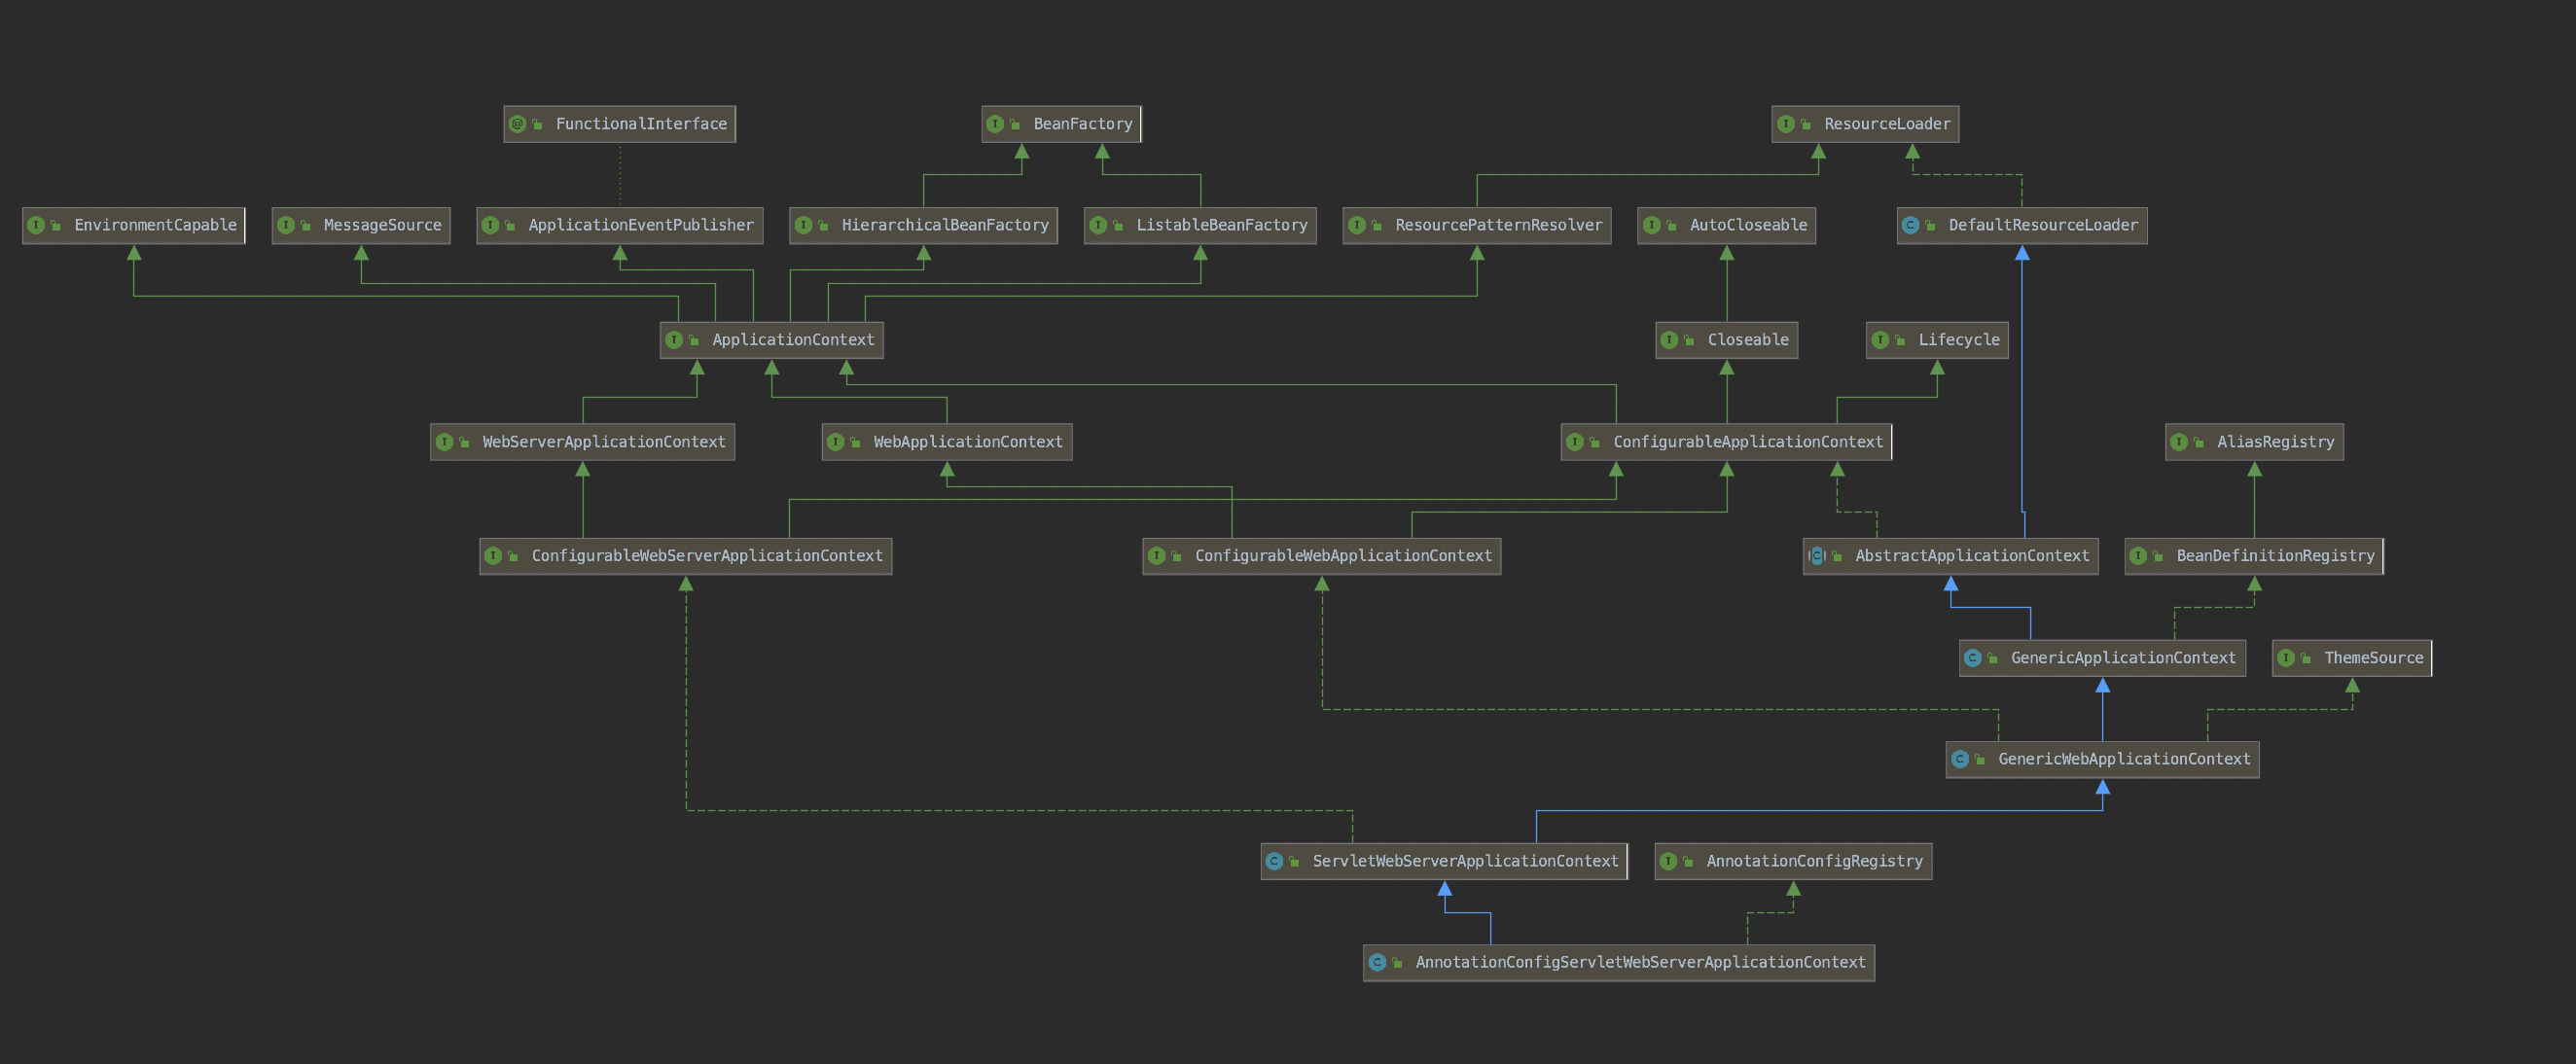
Task: Click the class icon on ServletWebServerApplicationContext node
Action: point(1274,861)
